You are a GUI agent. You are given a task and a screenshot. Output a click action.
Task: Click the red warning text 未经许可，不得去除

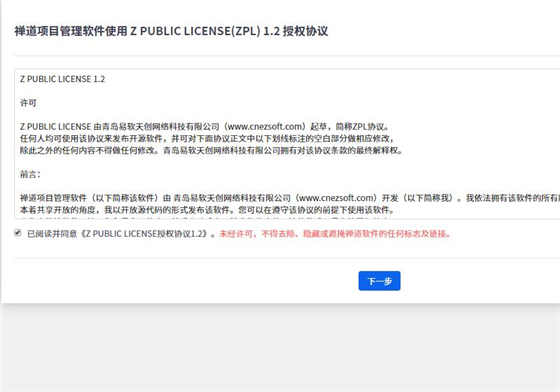pyautogui.click(x=335, y=234)
